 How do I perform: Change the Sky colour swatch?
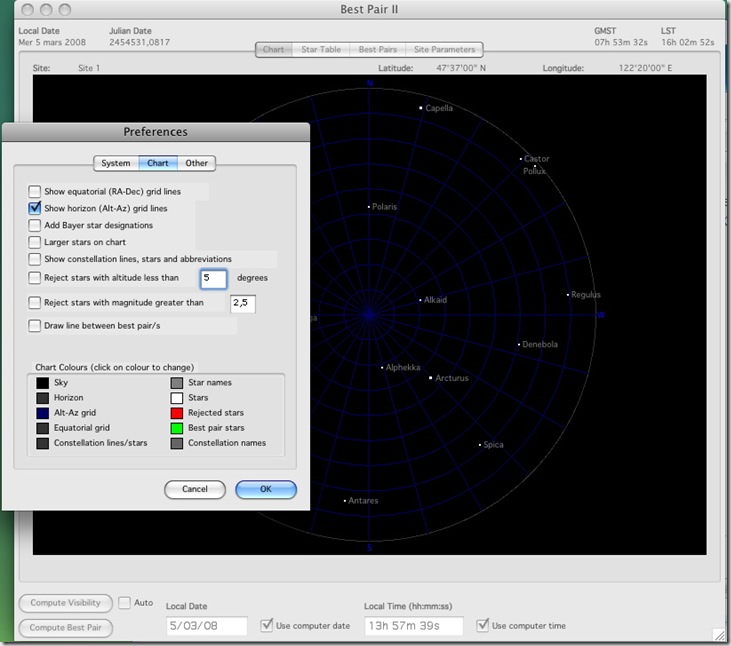click(42, 383)
